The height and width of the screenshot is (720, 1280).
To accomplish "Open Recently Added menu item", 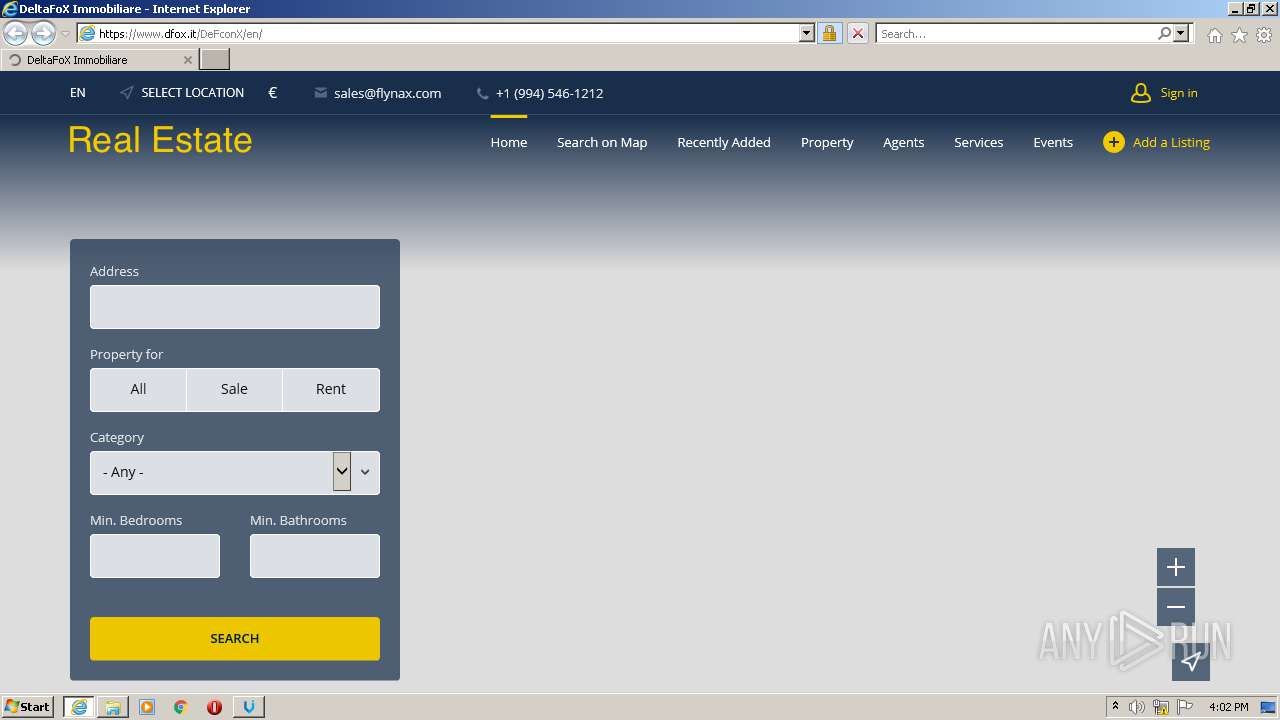I will pyautogui.click(x=724, y=142).
